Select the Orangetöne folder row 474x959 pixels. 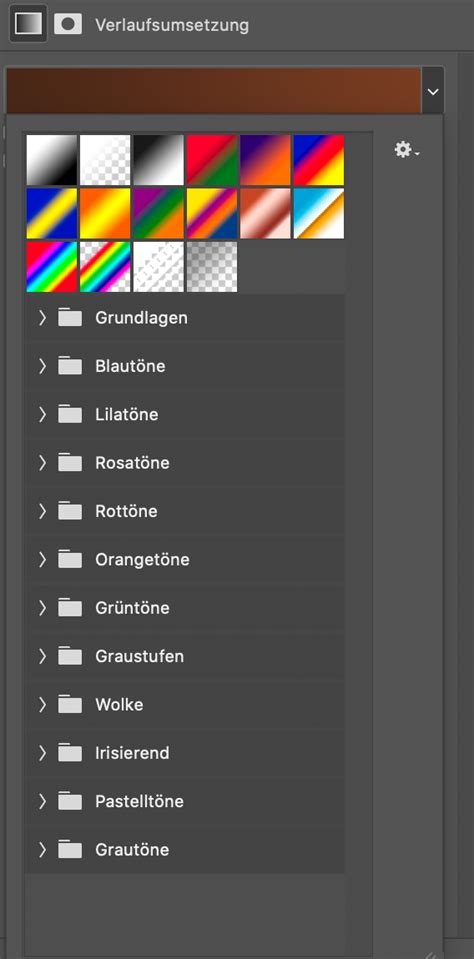tap(185, 560)
